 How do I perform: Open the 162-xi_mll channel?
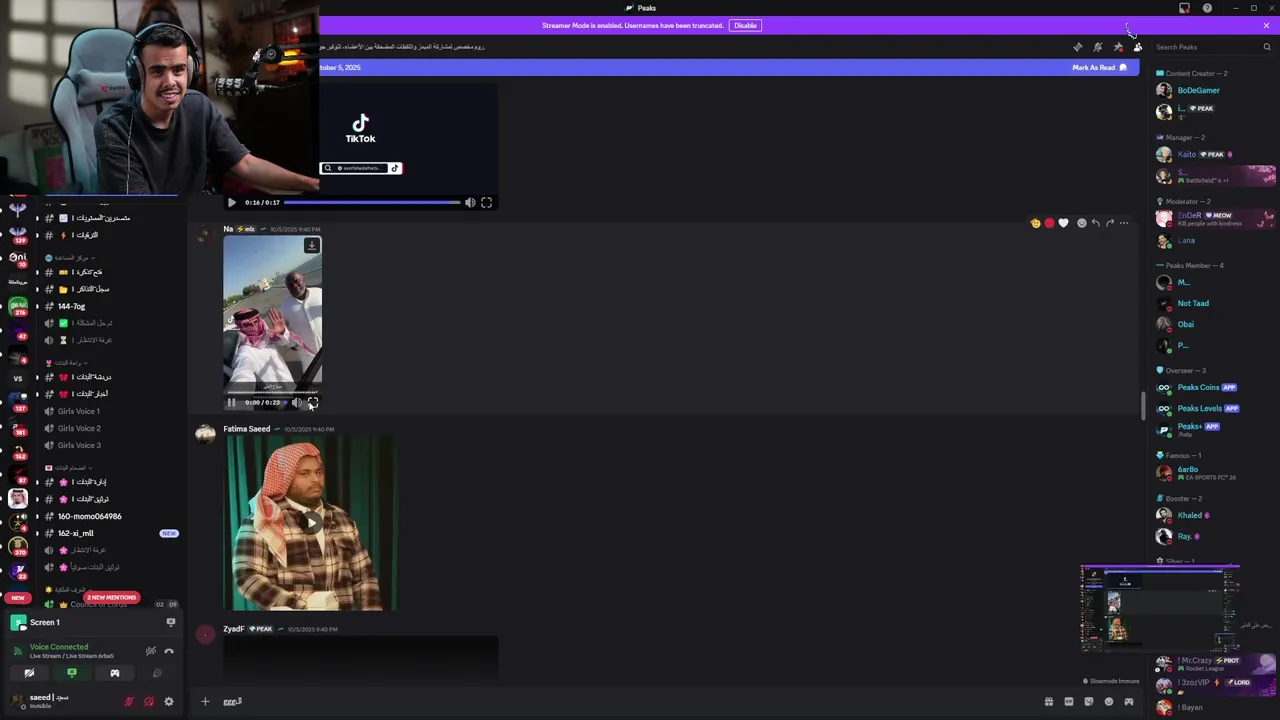[76, 533]
